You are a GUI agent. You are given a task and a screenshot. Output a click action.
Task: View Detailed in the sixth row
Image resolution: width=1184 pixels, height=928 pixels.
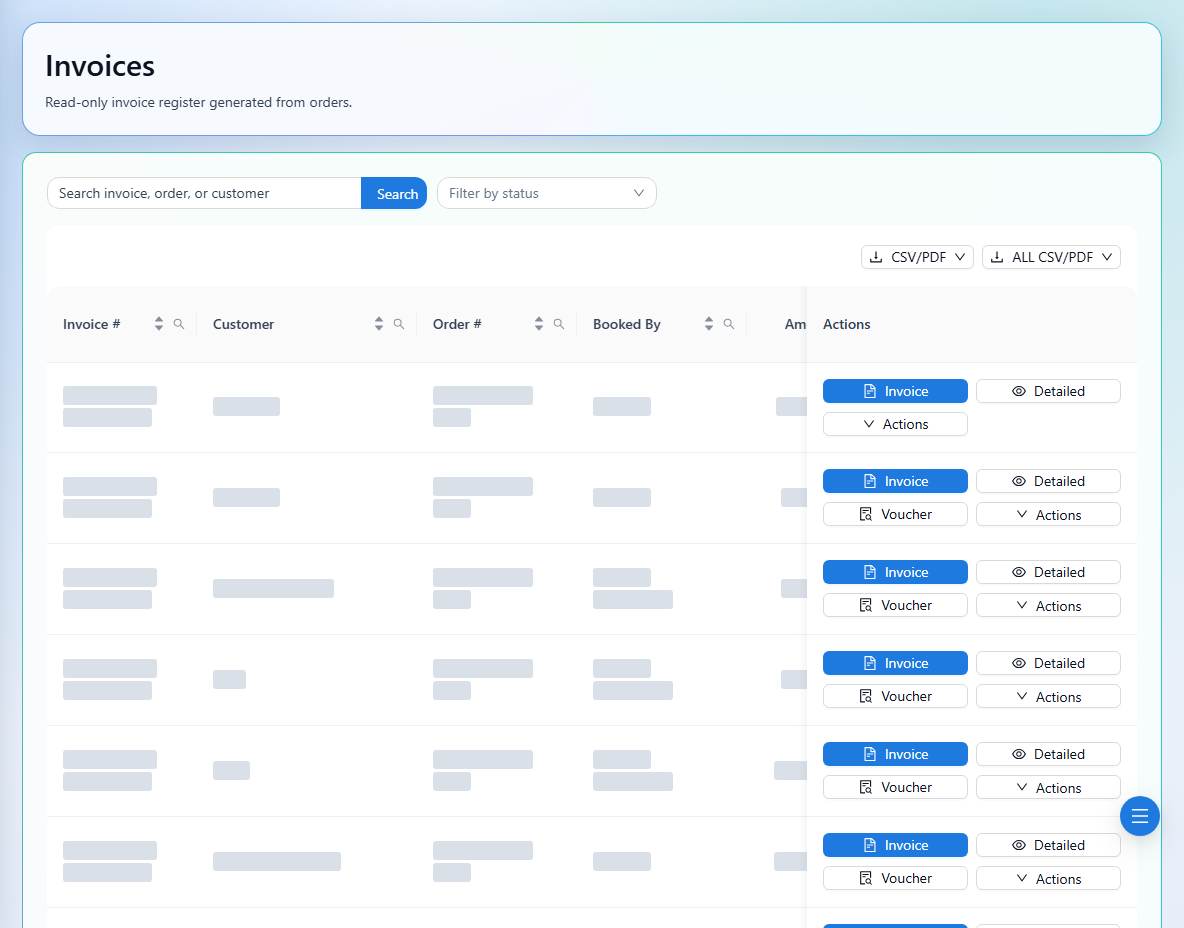tap(1048, 845)
